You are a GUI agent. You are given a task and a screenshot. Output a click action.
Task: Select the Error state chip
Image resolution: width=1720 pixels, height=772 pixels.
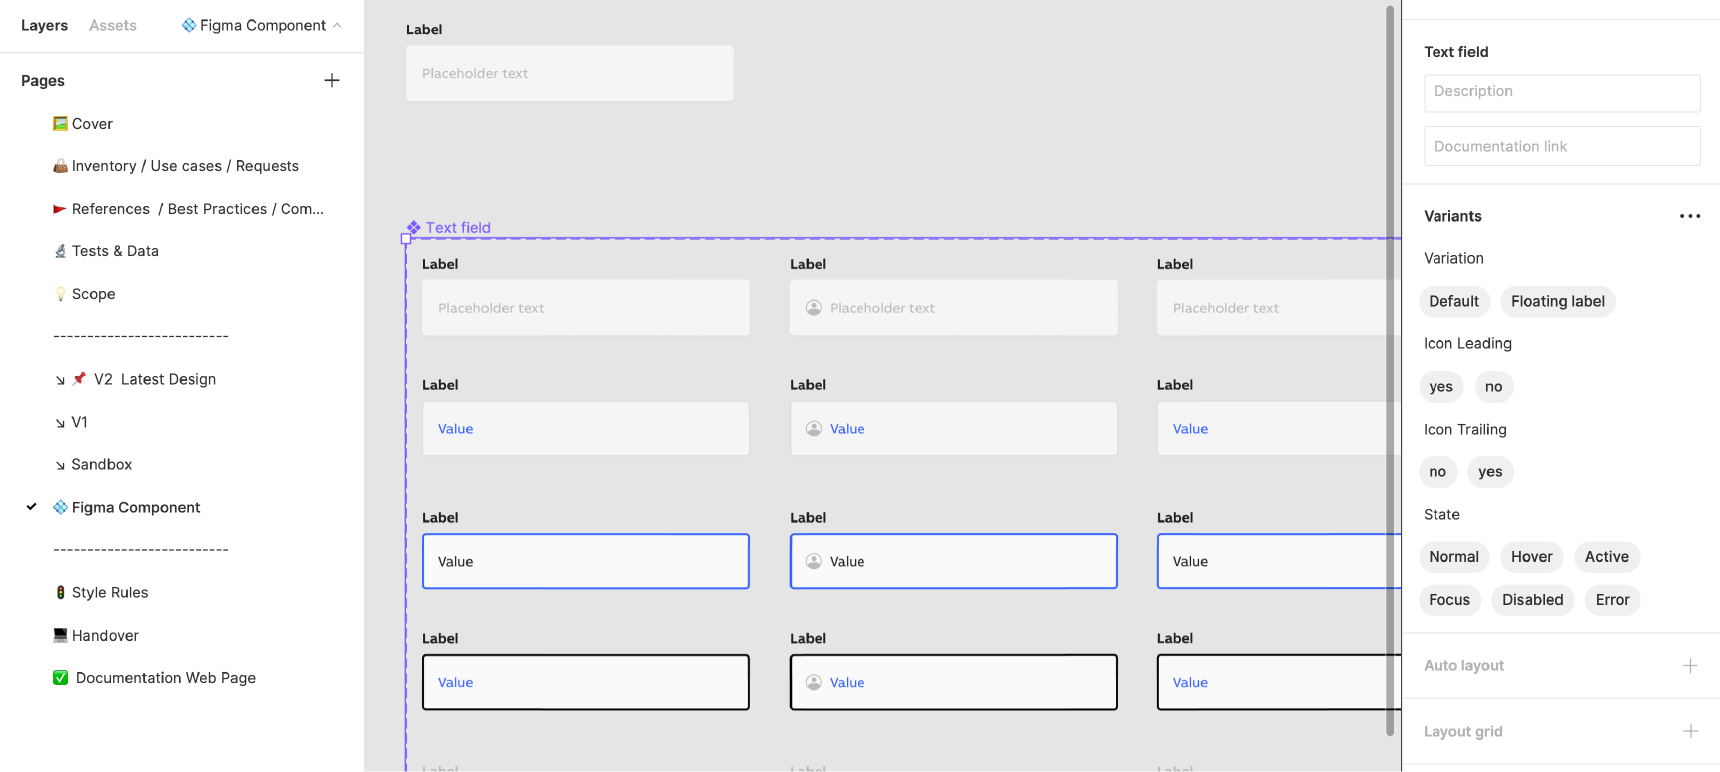pyautogui.click(x=1612, y=600)
